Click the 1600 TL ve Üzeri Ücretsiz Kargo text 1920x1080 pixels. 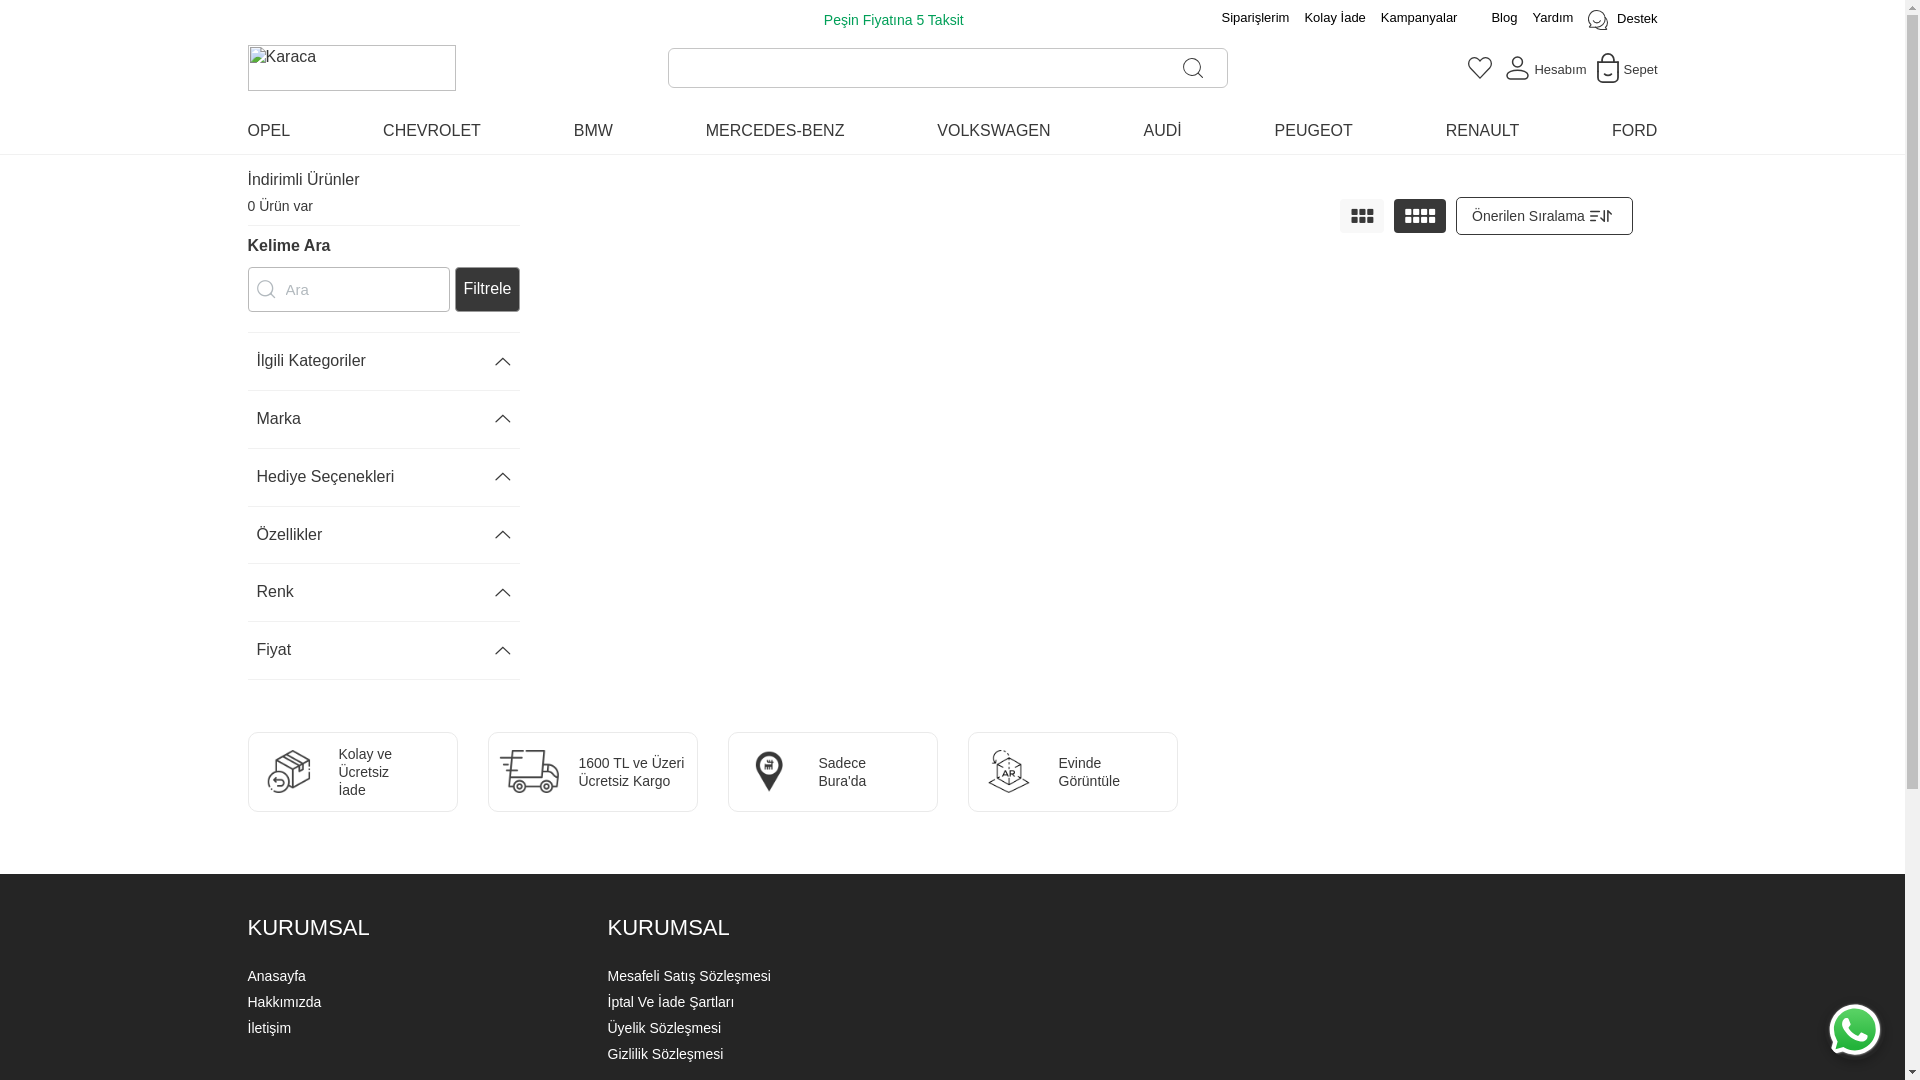click(631, 772)
